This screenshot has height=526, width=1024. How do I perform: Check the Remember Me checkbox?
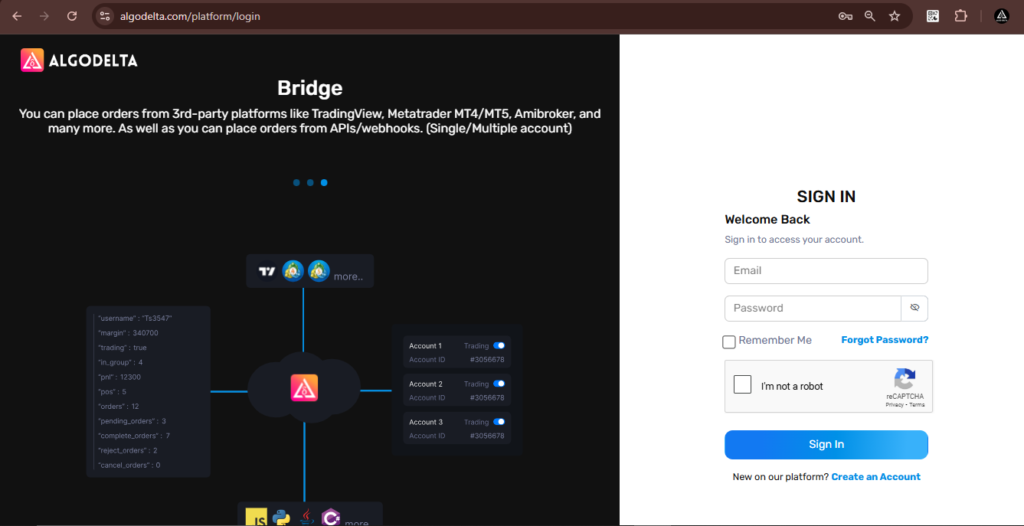pyautogui.click(x=729, y=342)
